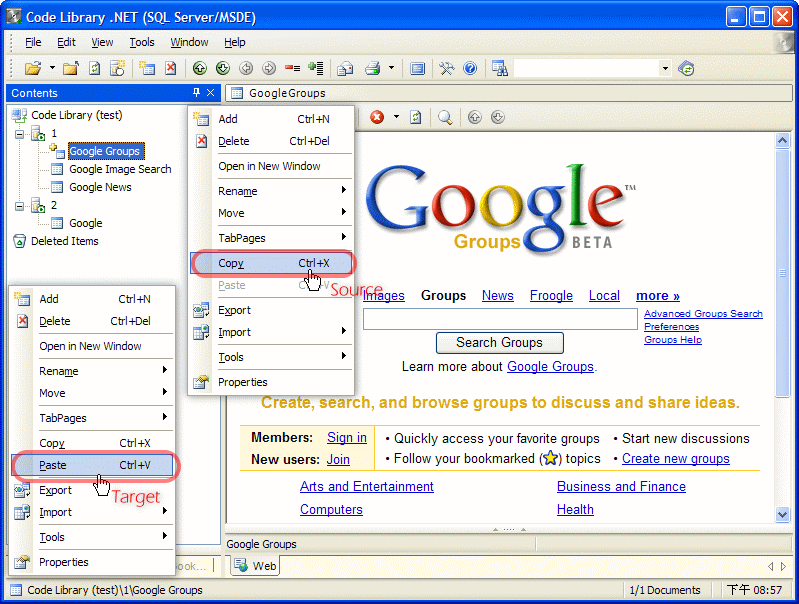
Task: Open options via the hammer and wrench icon
Action: [446, 68]
